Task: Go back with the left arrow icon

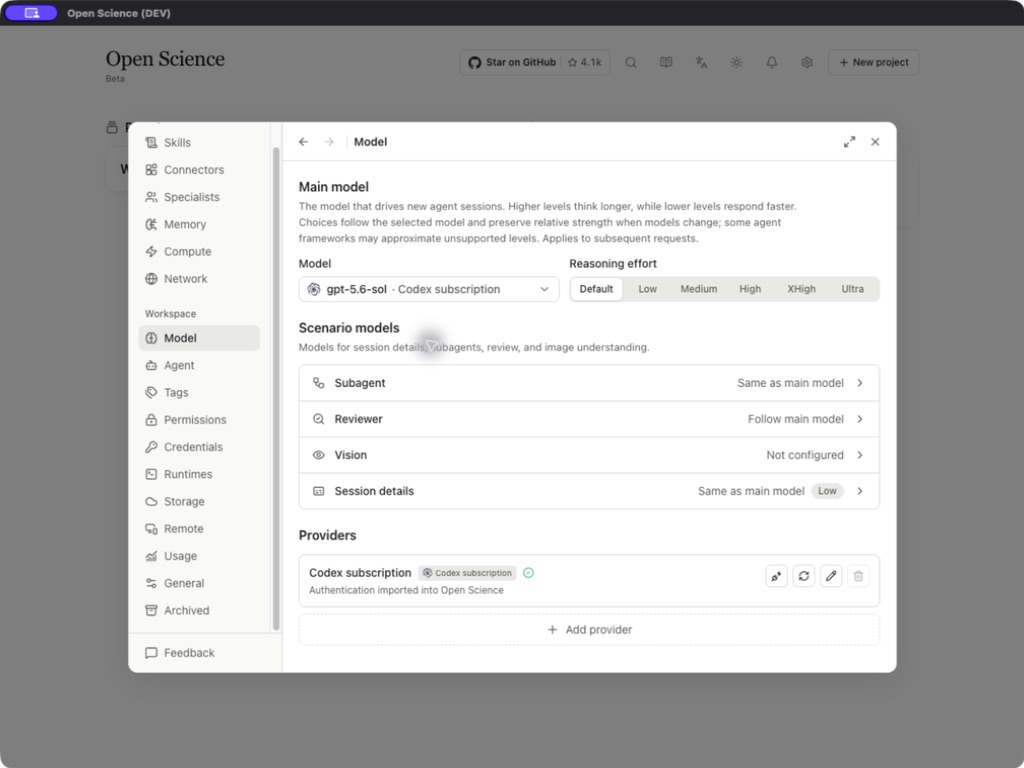Action: [304, 142]
